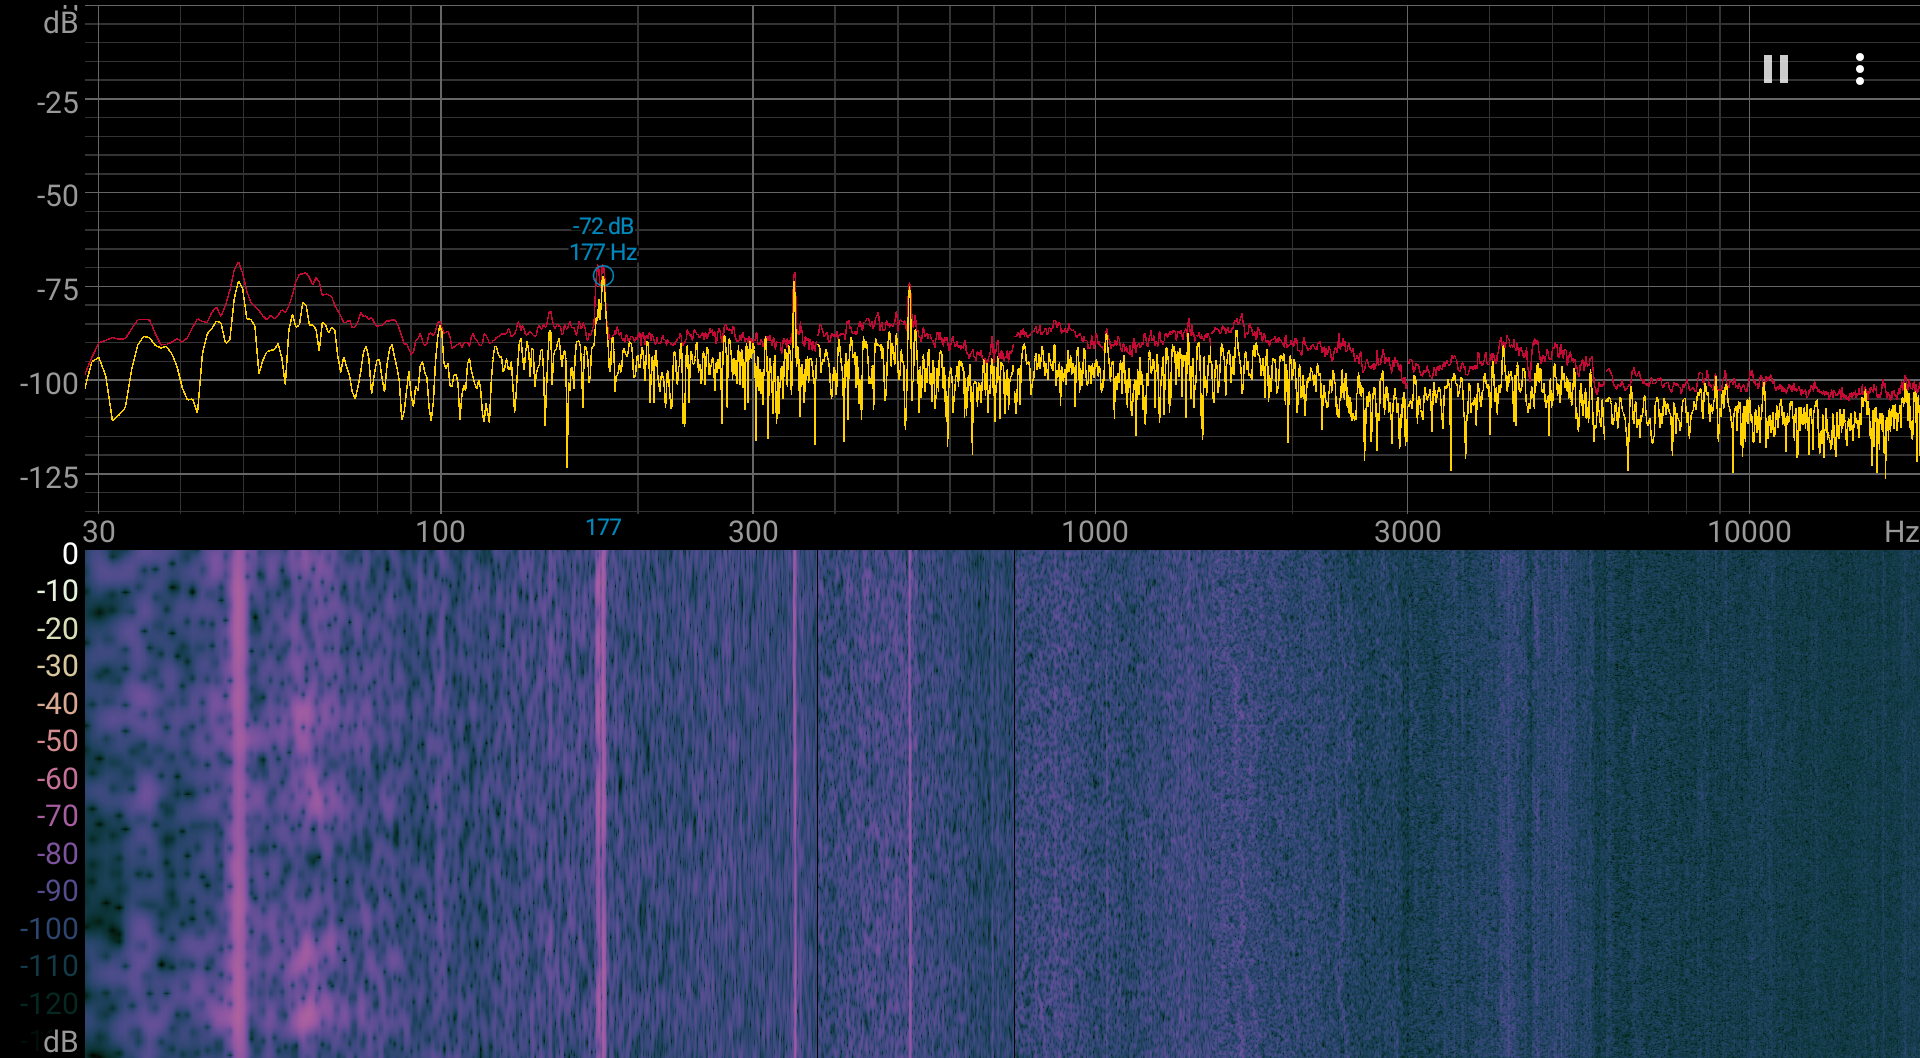1920x1058 pixels.
Task: Open the three-dot overflow menu
Action: (x=1859, y=69)
